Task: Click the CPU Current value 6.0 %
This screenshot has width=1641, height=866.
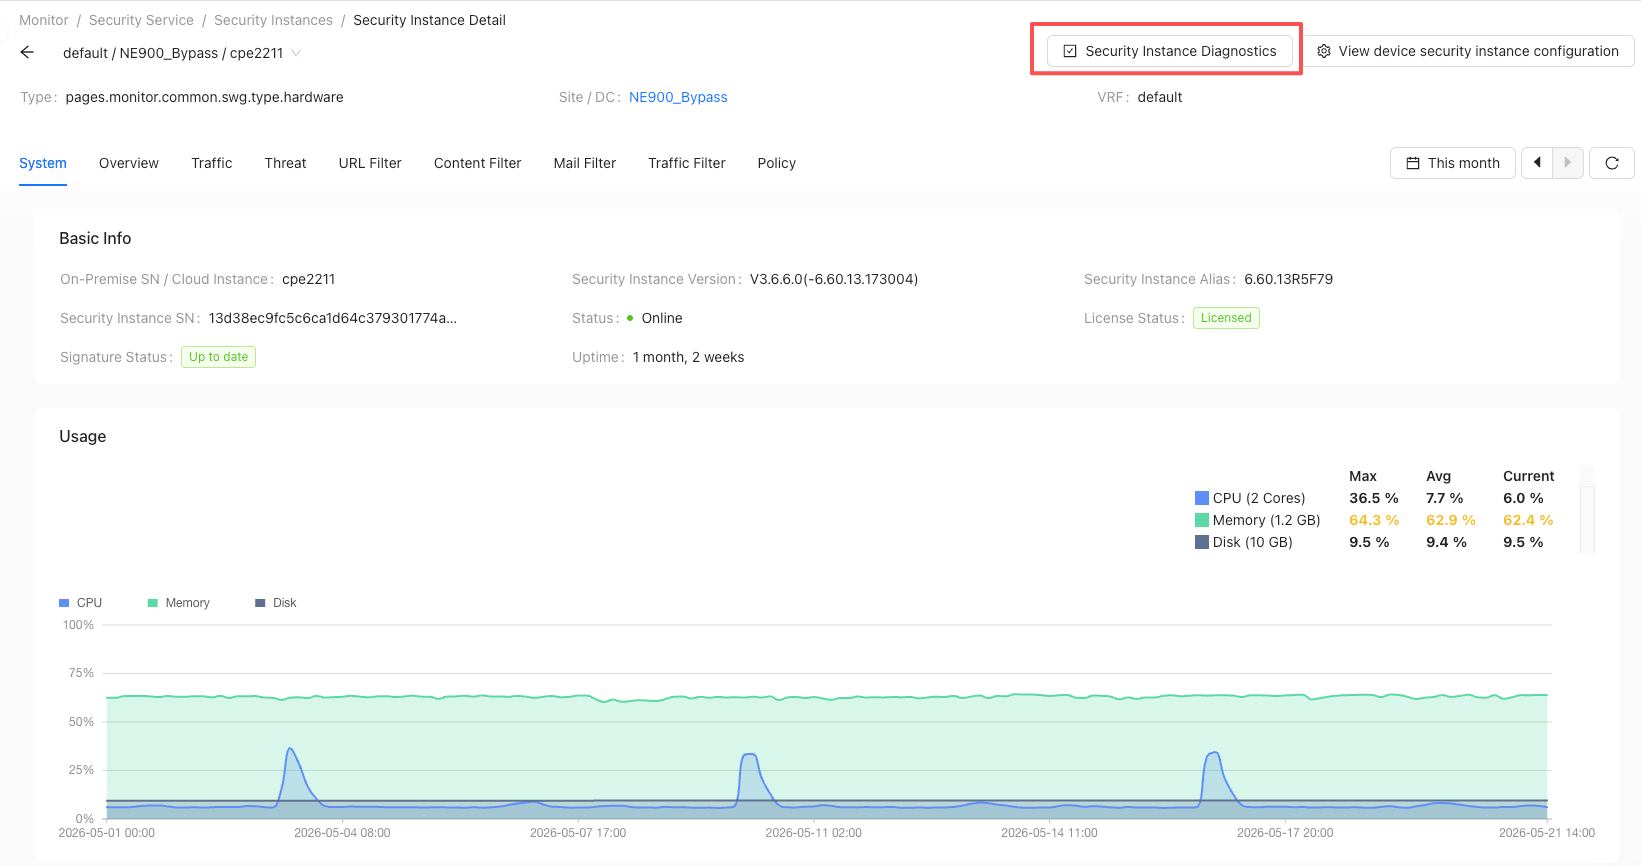Action: (1523, 498)
